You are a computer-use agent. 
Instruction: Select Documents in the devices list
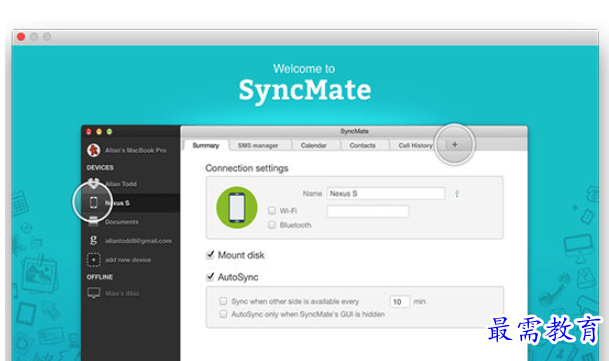point(122,222)
